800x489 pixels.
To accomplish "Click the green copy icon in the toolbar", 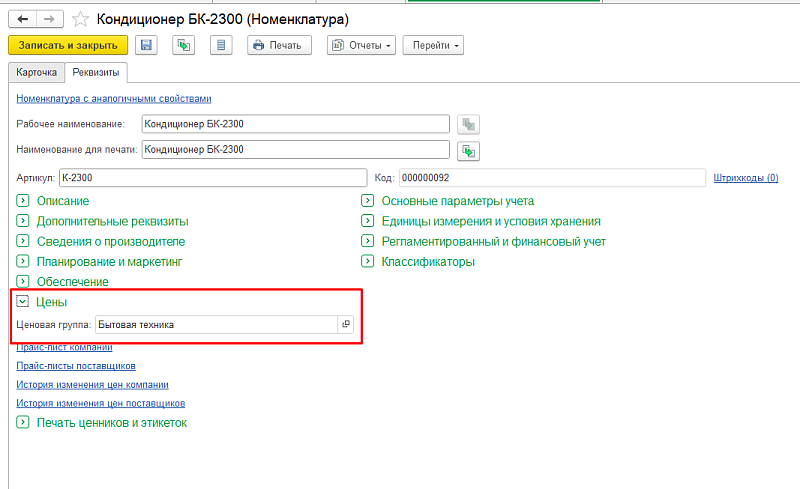I will pos(183,45).
